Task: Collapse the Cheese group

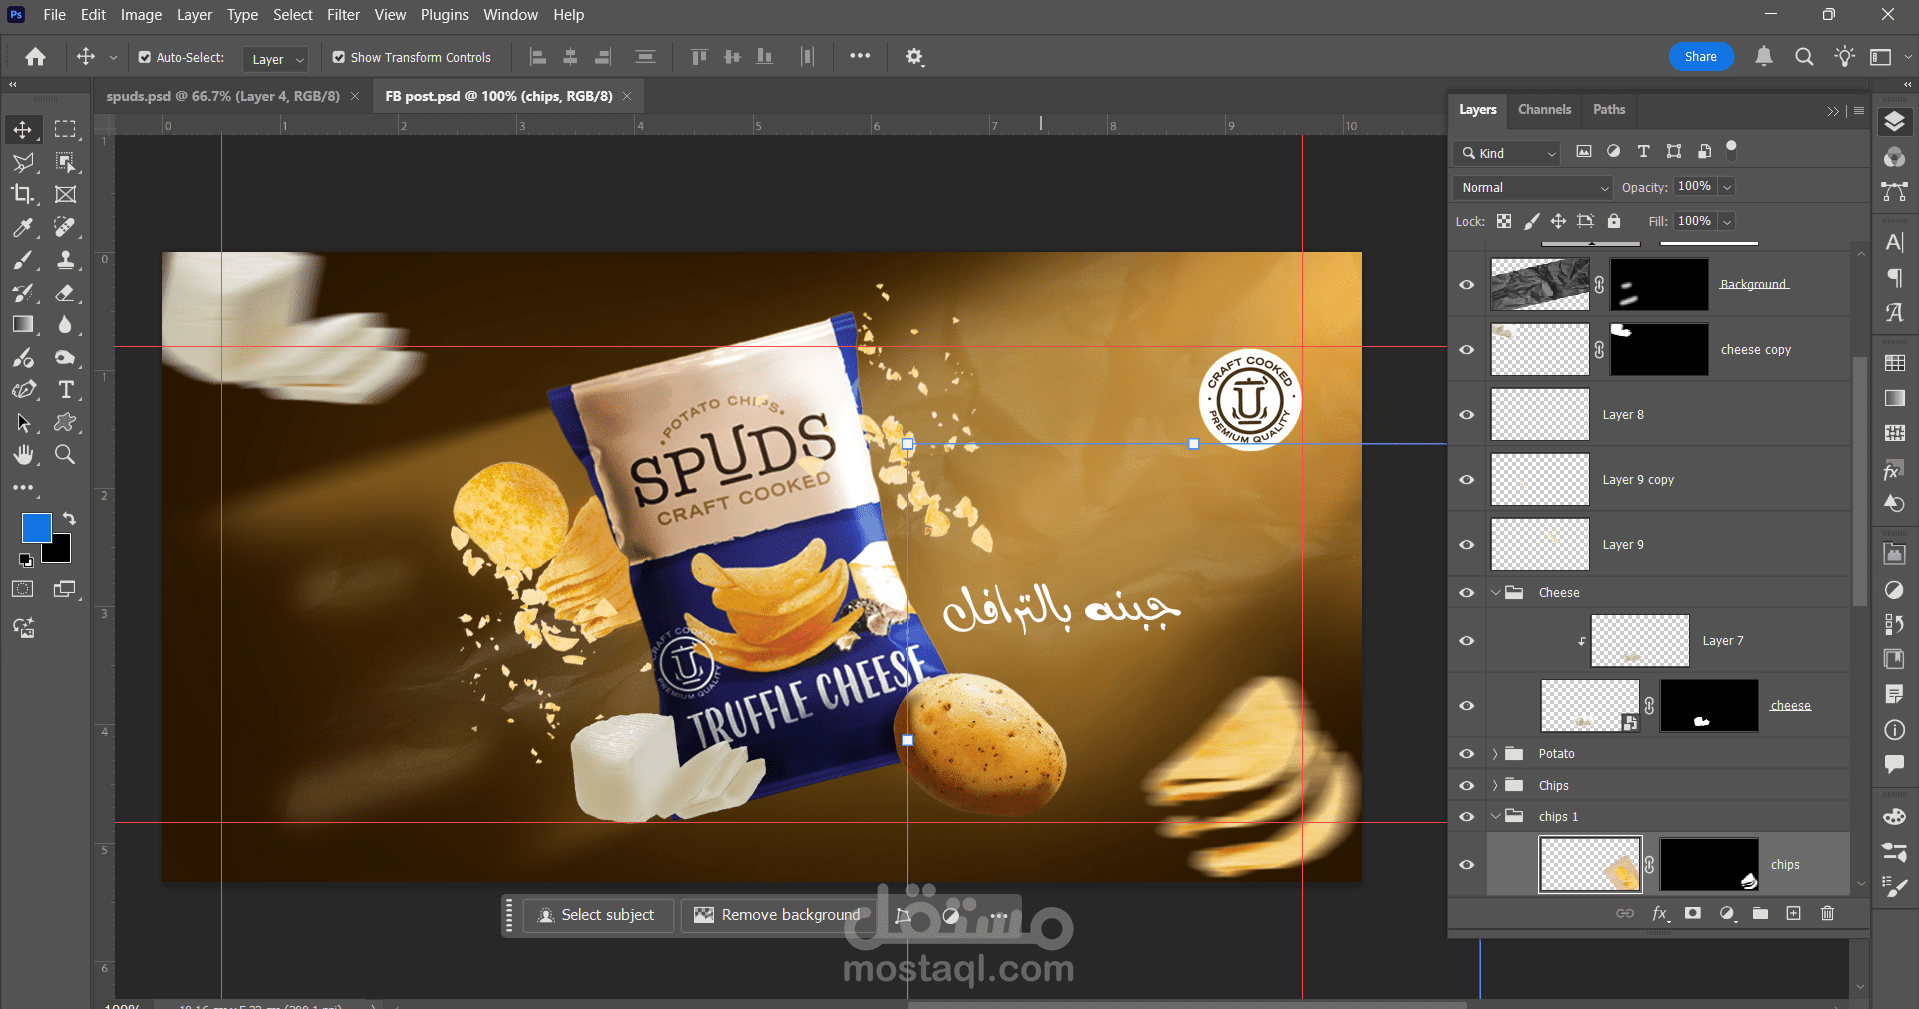Action: click(x=1496, y=592)
